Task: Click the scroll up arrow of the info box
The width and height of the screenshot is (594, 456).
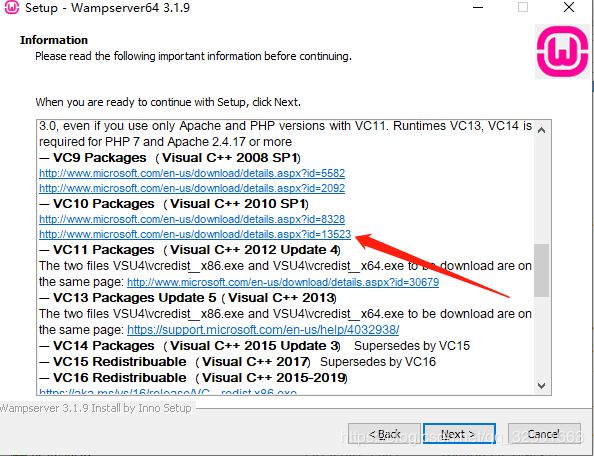Action: (541, 130)
